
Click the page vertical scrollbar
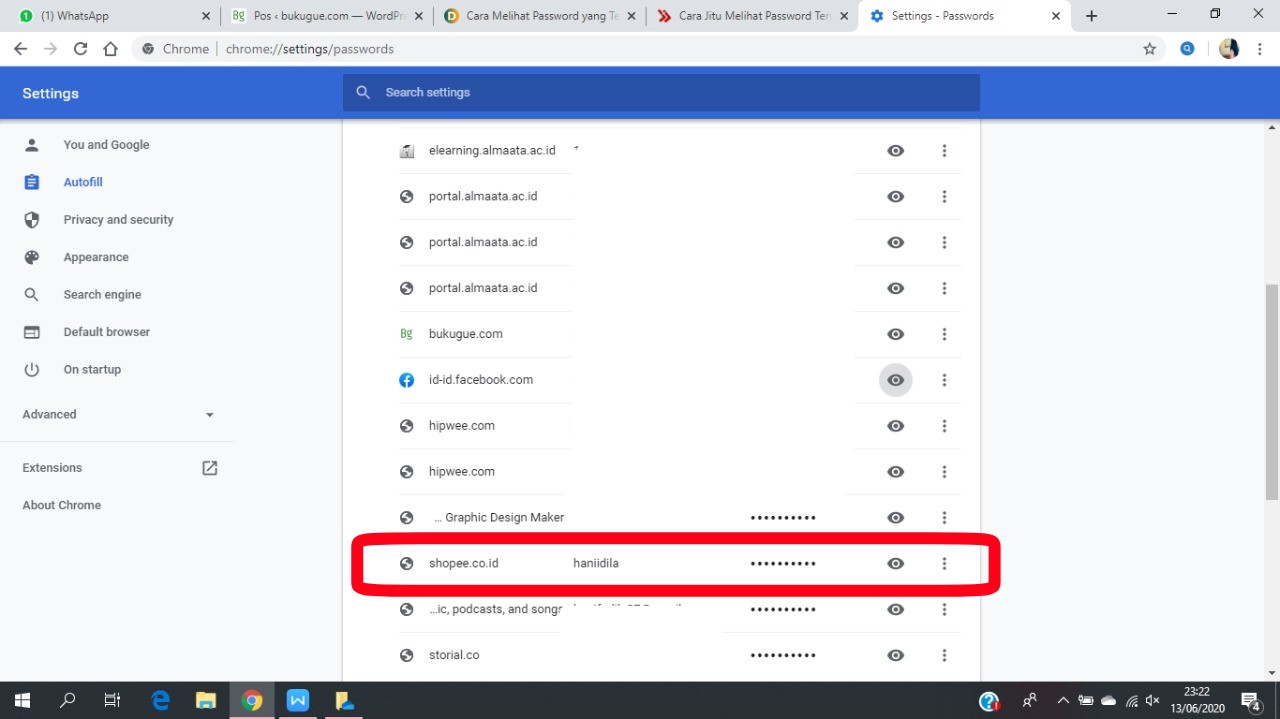coord(1272,400)
